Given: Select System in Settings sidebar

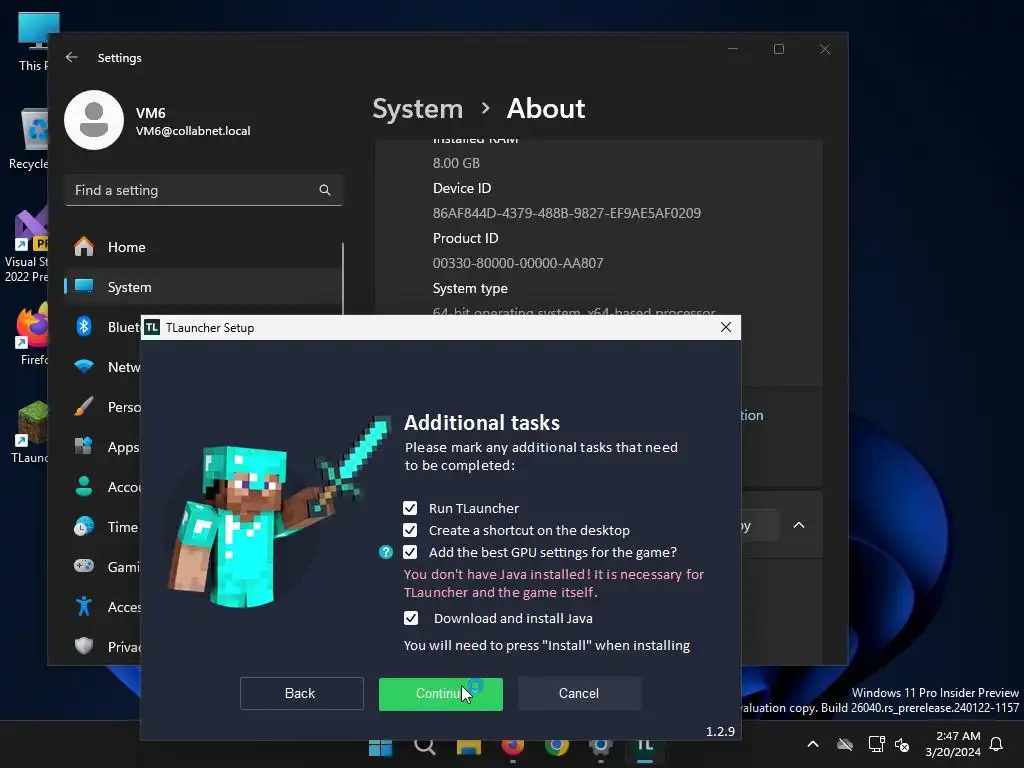Looking at the screenshot, I should [203, 287].
